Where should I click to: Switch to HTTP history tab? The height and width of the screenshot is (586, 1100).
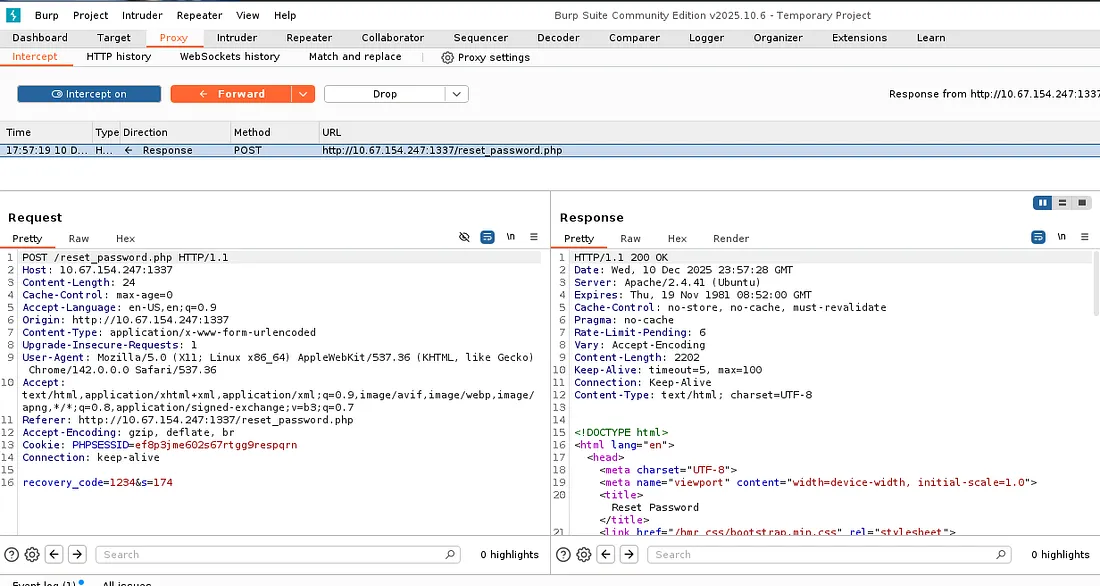(x=118, y=57)
